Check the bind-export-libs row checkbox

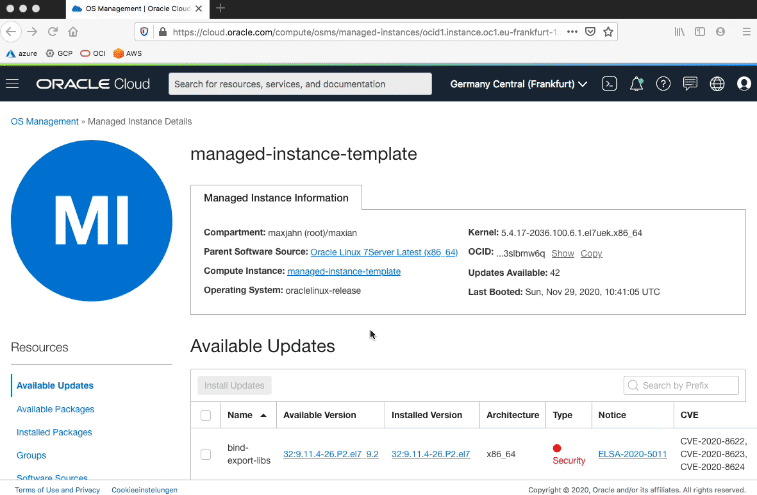(x=206, y=454)
